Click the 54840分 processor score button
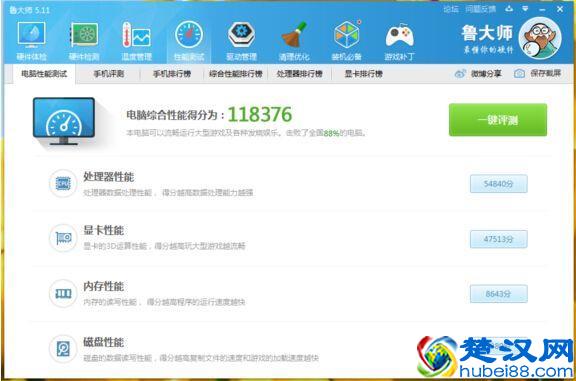Screen dimensions: 576x381 (x=498, y=184)
